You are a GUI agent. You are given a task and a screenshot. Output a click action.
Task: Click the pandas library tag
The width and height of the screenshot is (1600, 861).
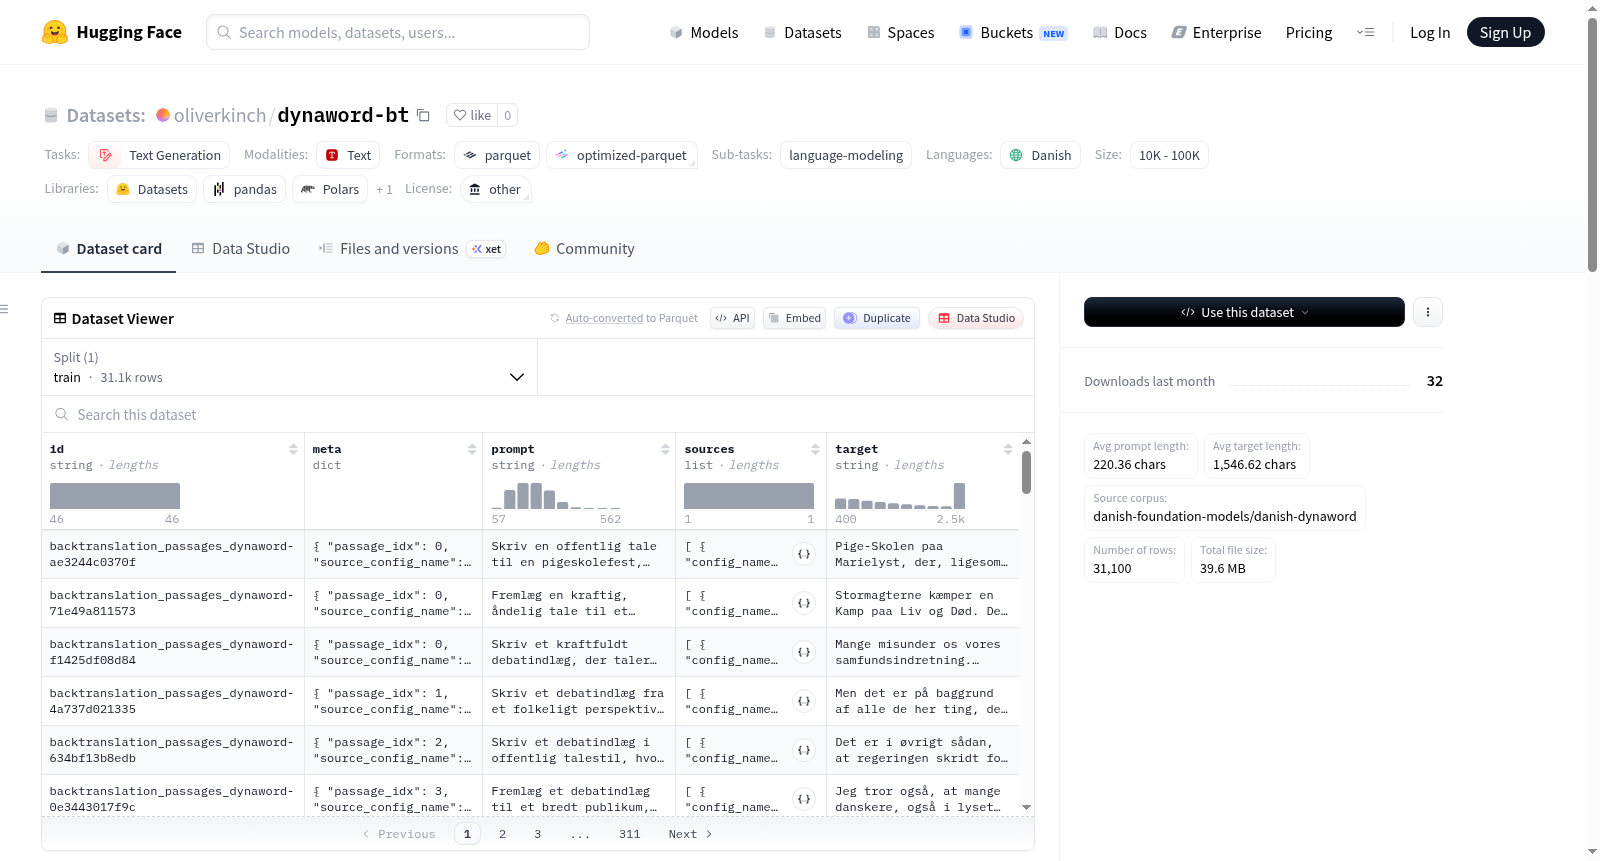point(244,189)
